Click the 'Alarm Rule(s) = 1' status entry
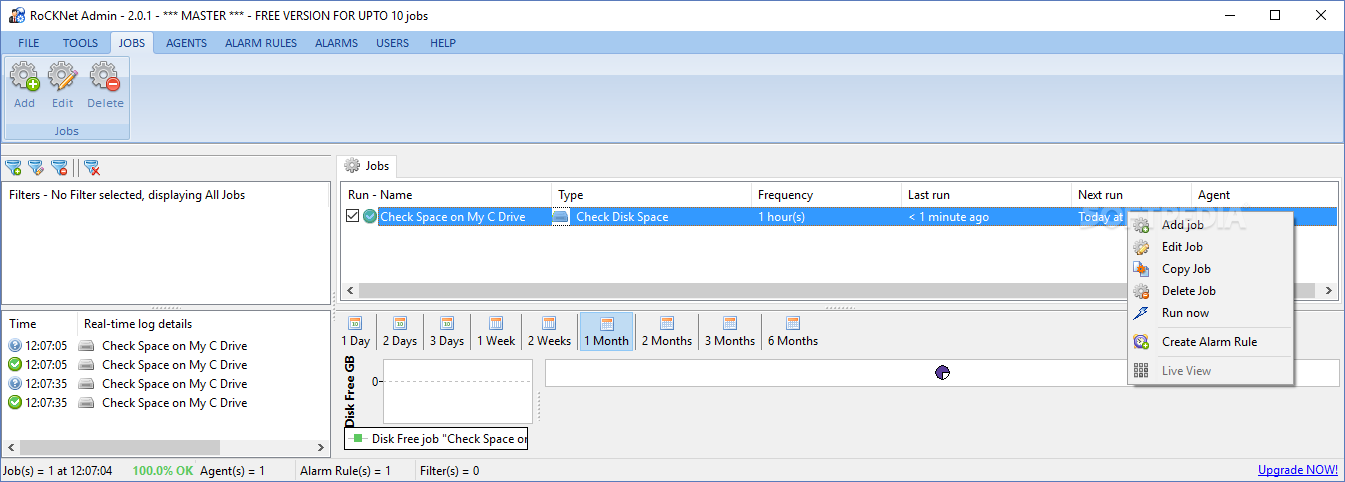Image resolution: width=1345 pixels, height=482 pixels. click(x=345, y=470)
